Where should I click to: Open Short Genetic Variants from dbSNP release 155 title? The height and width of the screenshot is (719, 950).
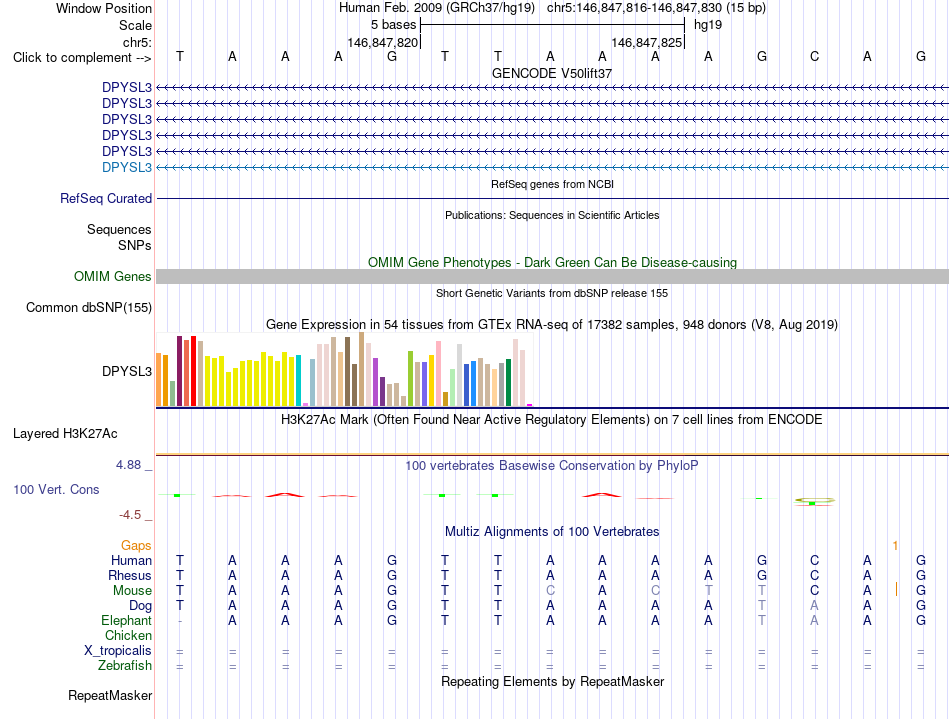(552, 293)
